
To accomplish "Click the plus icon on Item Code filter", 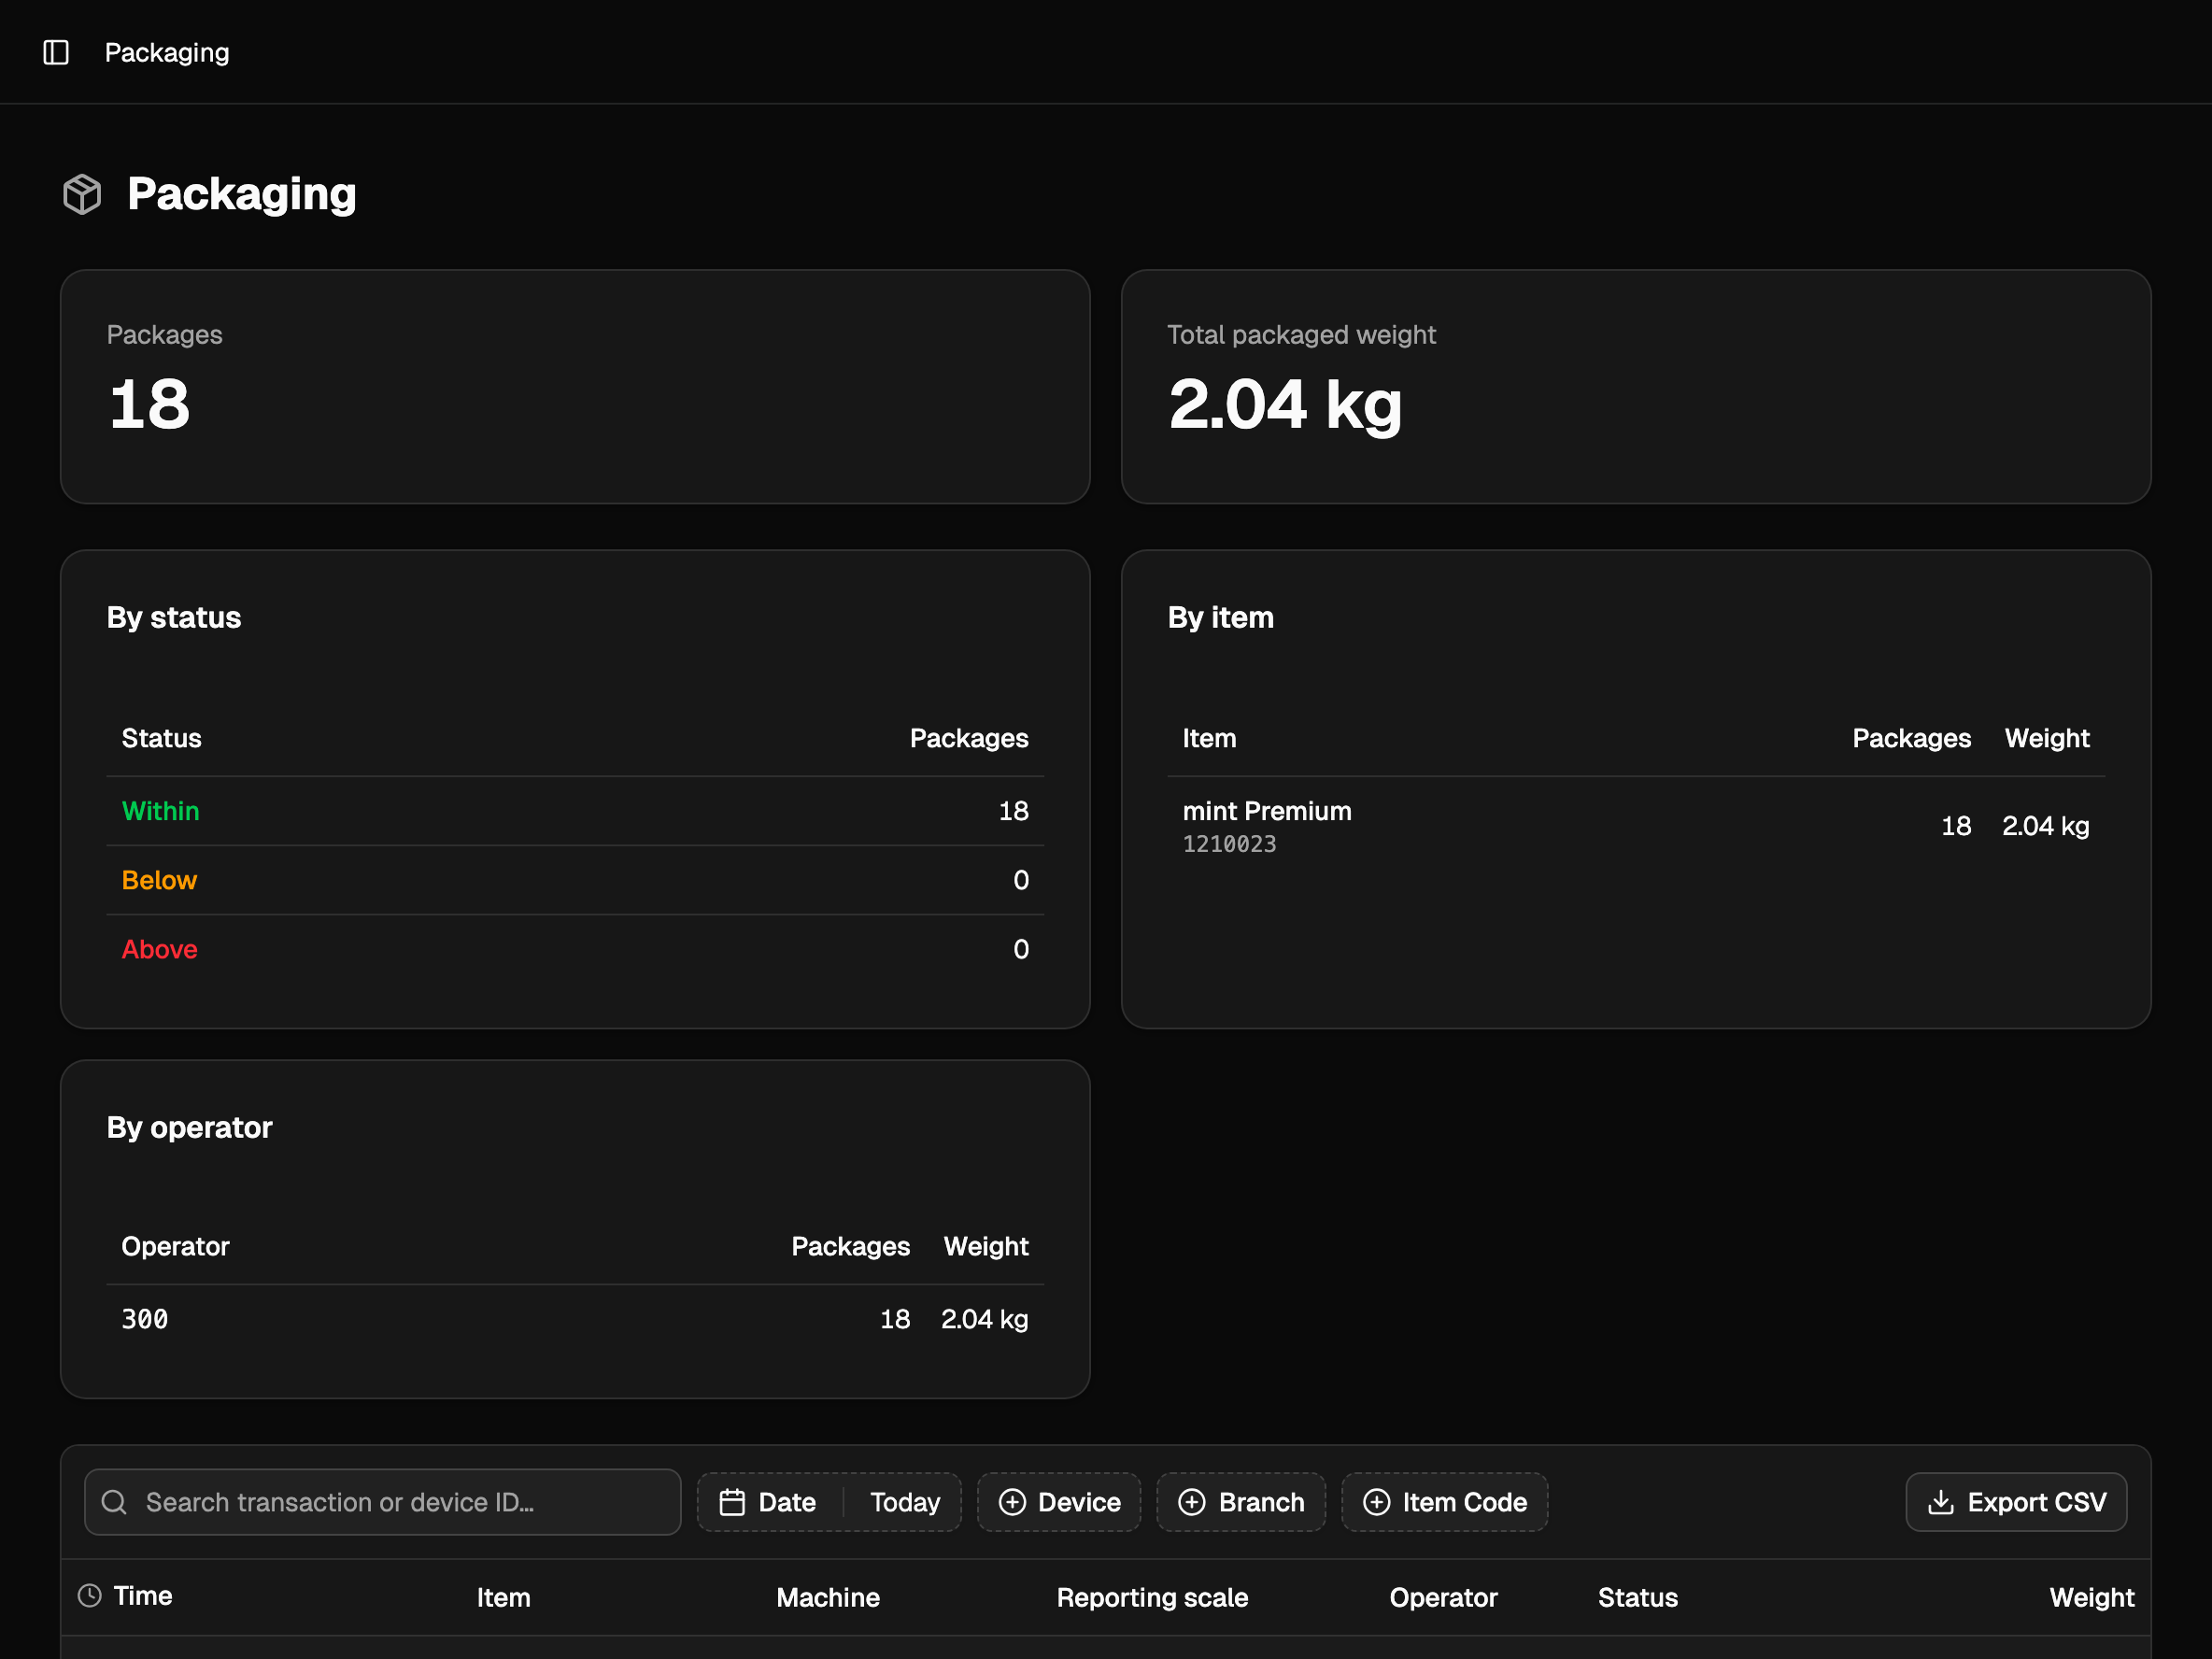I will click(x=1376, y=1502).
